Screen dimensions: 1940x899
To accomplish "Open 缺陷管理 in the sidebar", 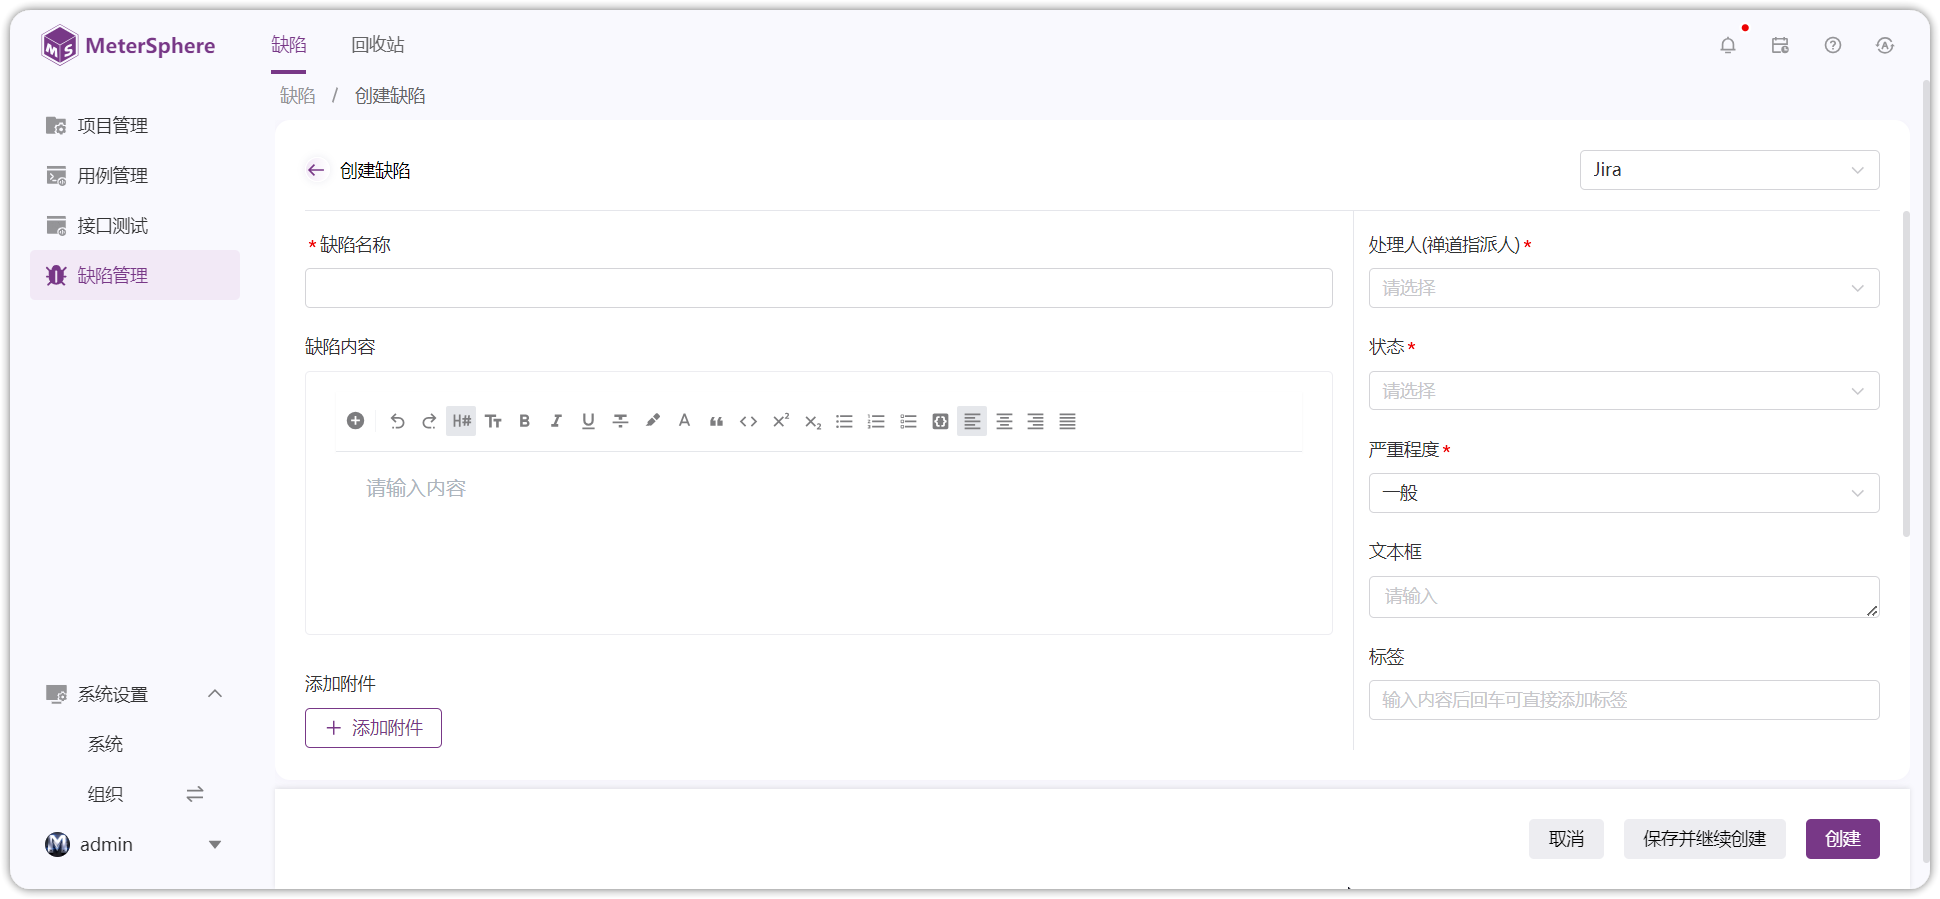I will click(135, 275).
